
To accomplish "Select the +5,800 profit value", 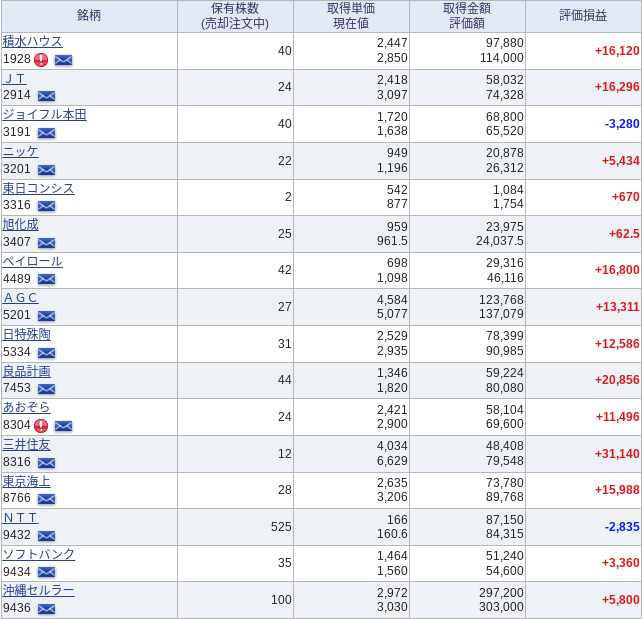I will [x=621, y=600].
